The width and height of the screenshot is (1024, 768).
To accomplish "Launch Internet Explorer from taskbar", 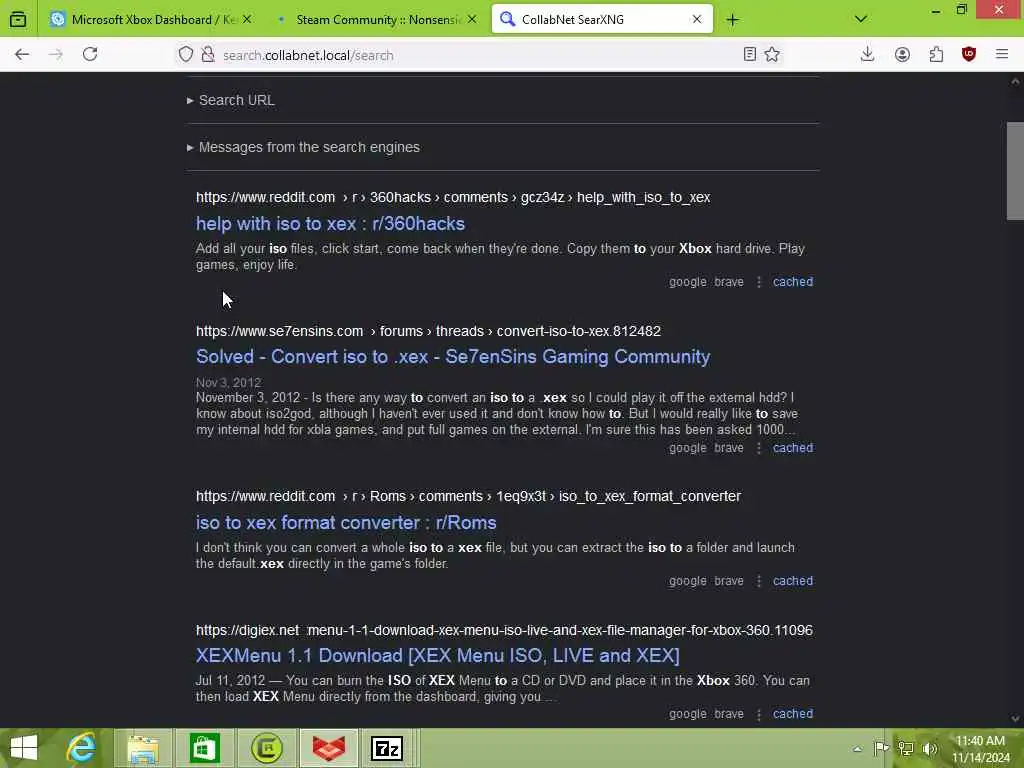I will click(82, 748).
